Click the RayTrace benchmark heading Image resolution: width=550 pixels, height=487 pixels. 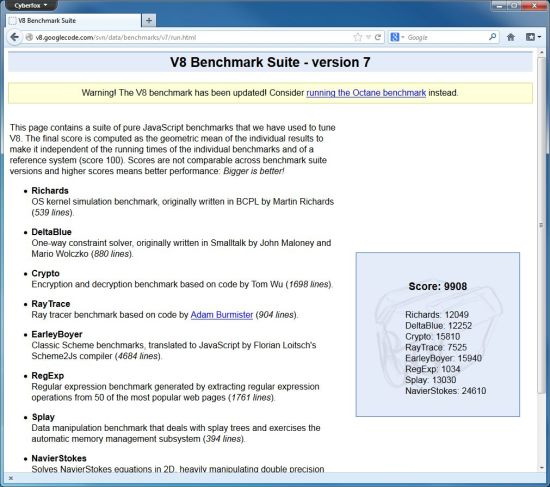[x=51, y=304]
